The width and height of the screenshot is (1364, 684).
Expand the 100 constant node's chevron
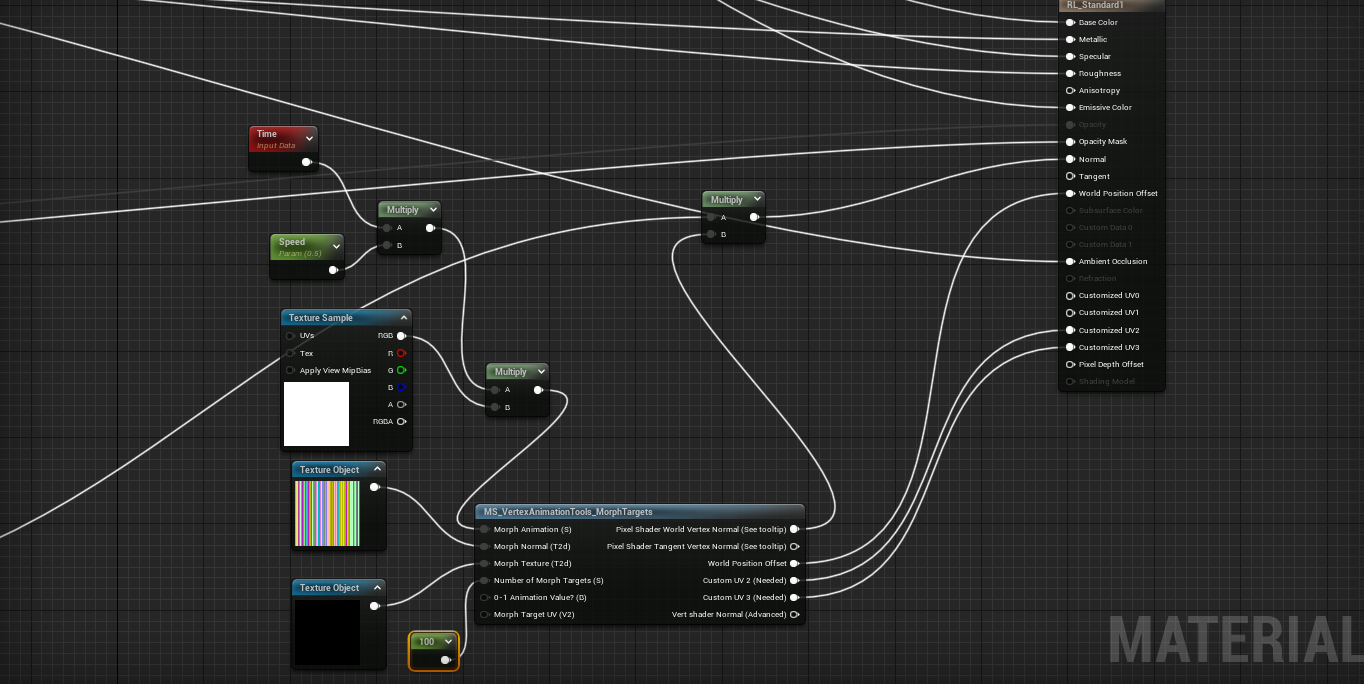point(449,642)
